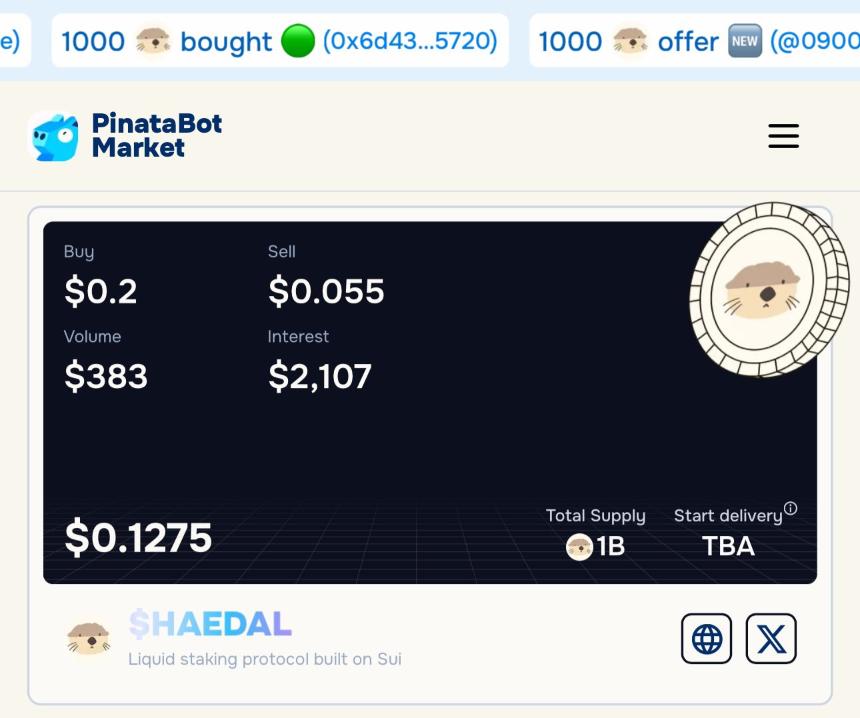Click TBA under Start delivery

[729, 547]
